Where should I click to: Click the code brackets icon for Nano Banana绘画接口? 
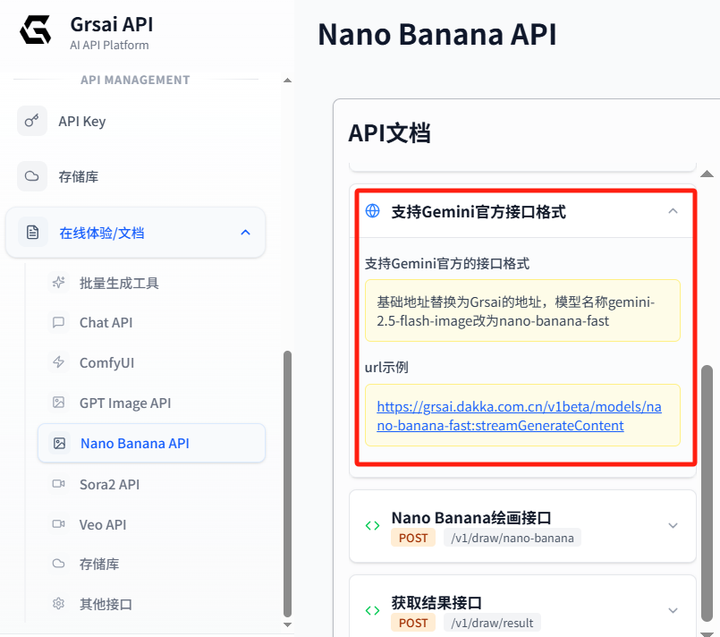[x=372, y=525]
